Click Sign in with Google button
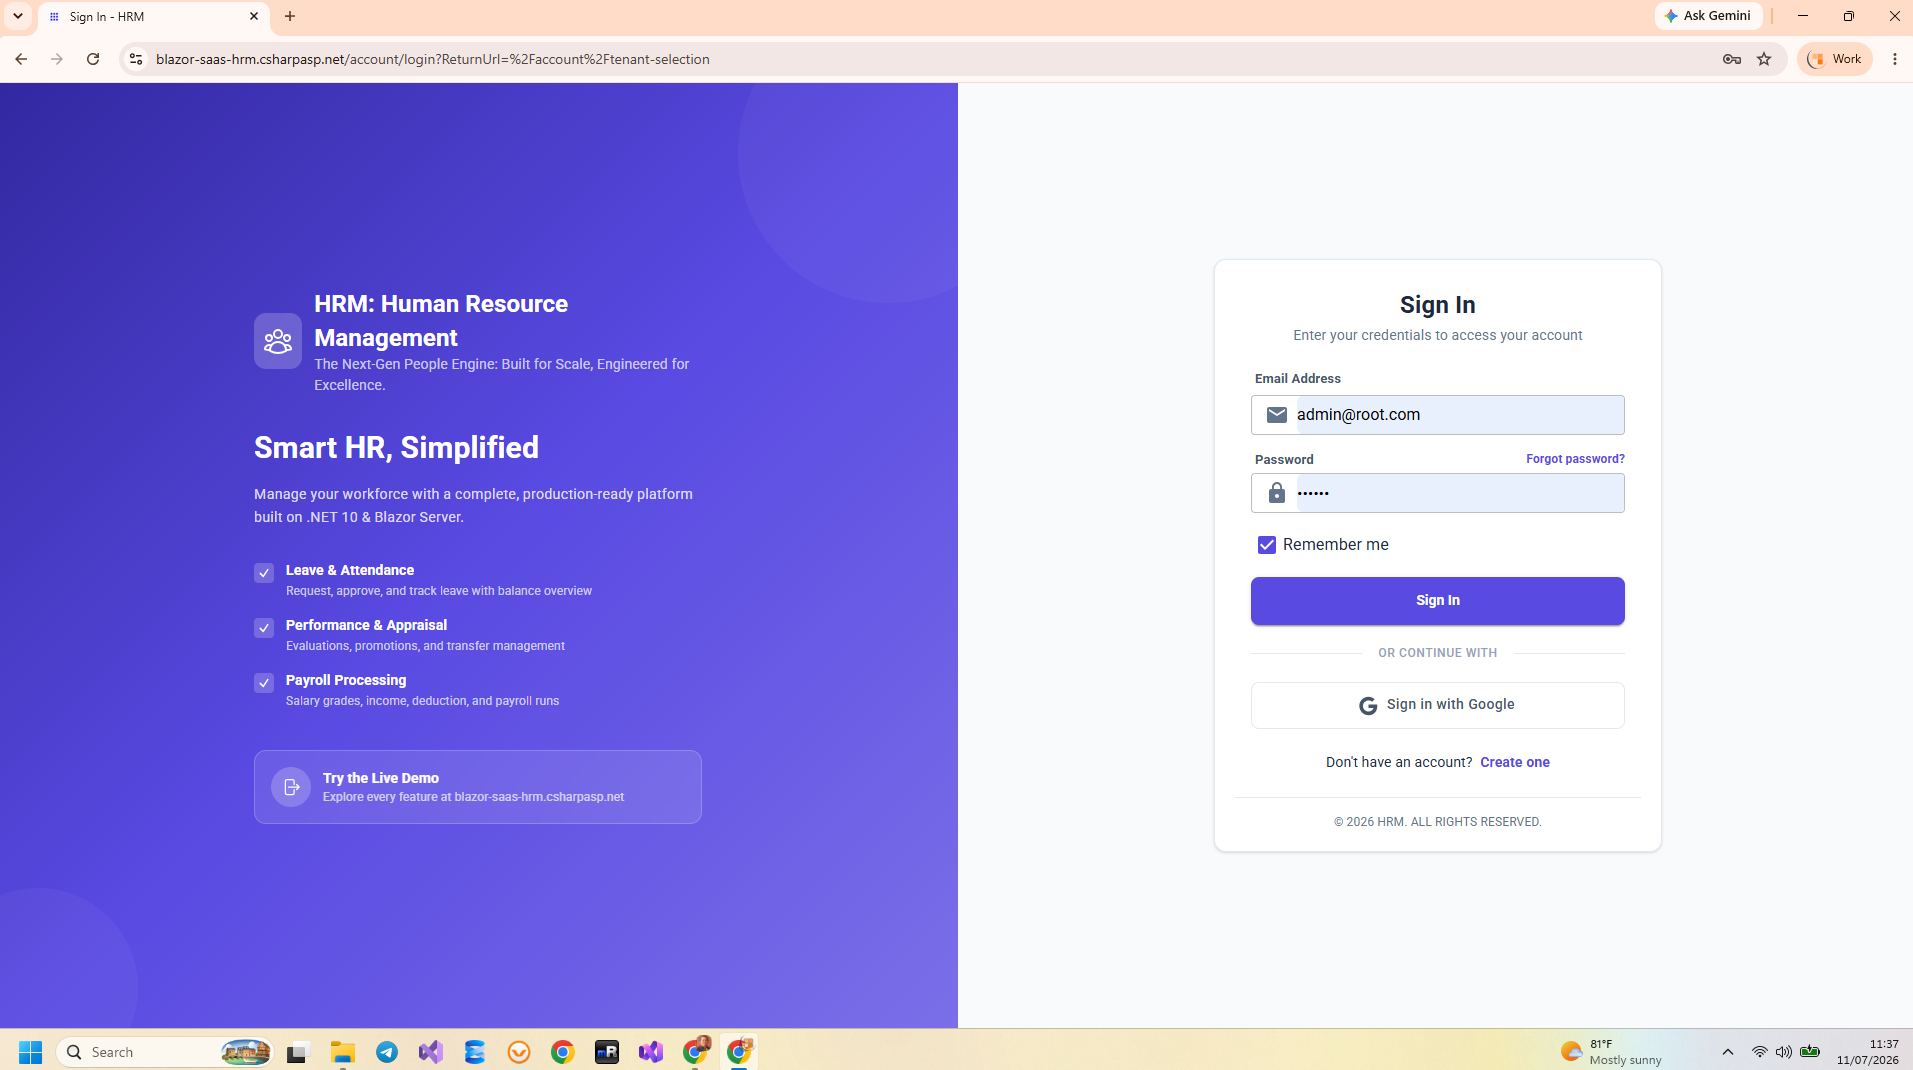This screenshot has width=1913, height=1070. [x=1437, y=705]
